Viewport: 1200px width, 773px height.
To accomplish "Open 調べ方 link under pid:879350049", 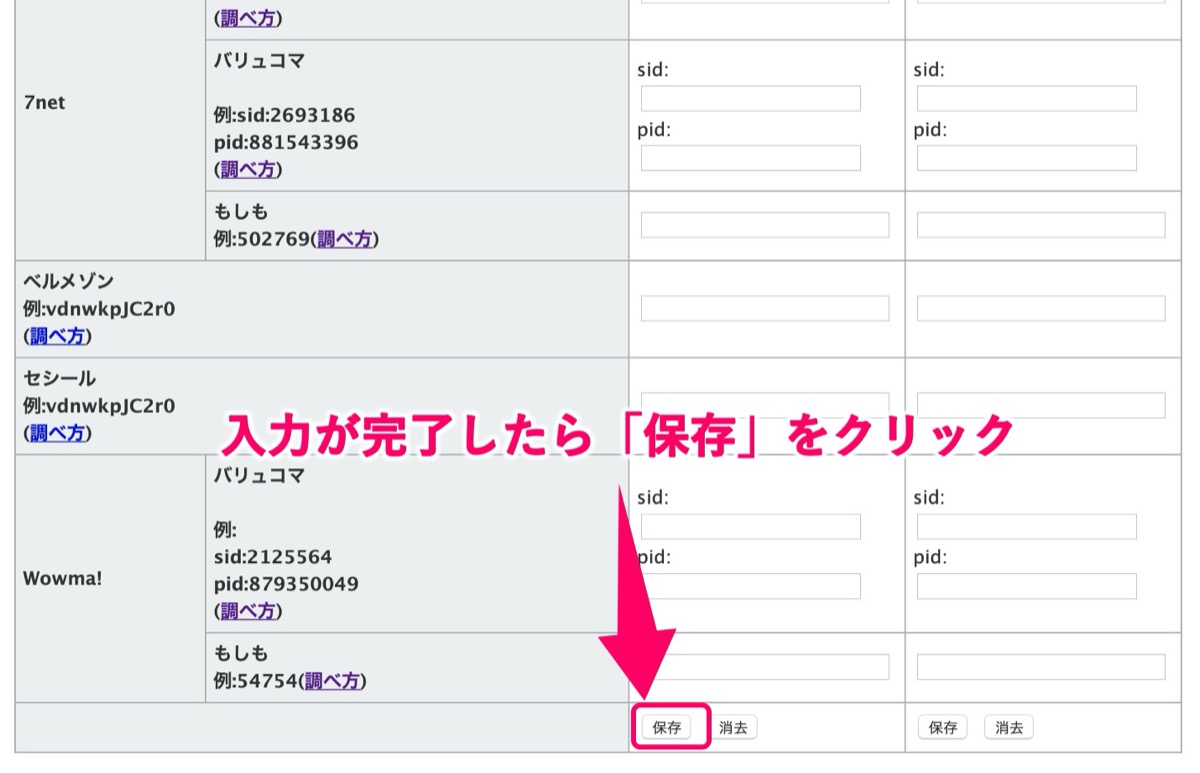I will tap(248, 610).
